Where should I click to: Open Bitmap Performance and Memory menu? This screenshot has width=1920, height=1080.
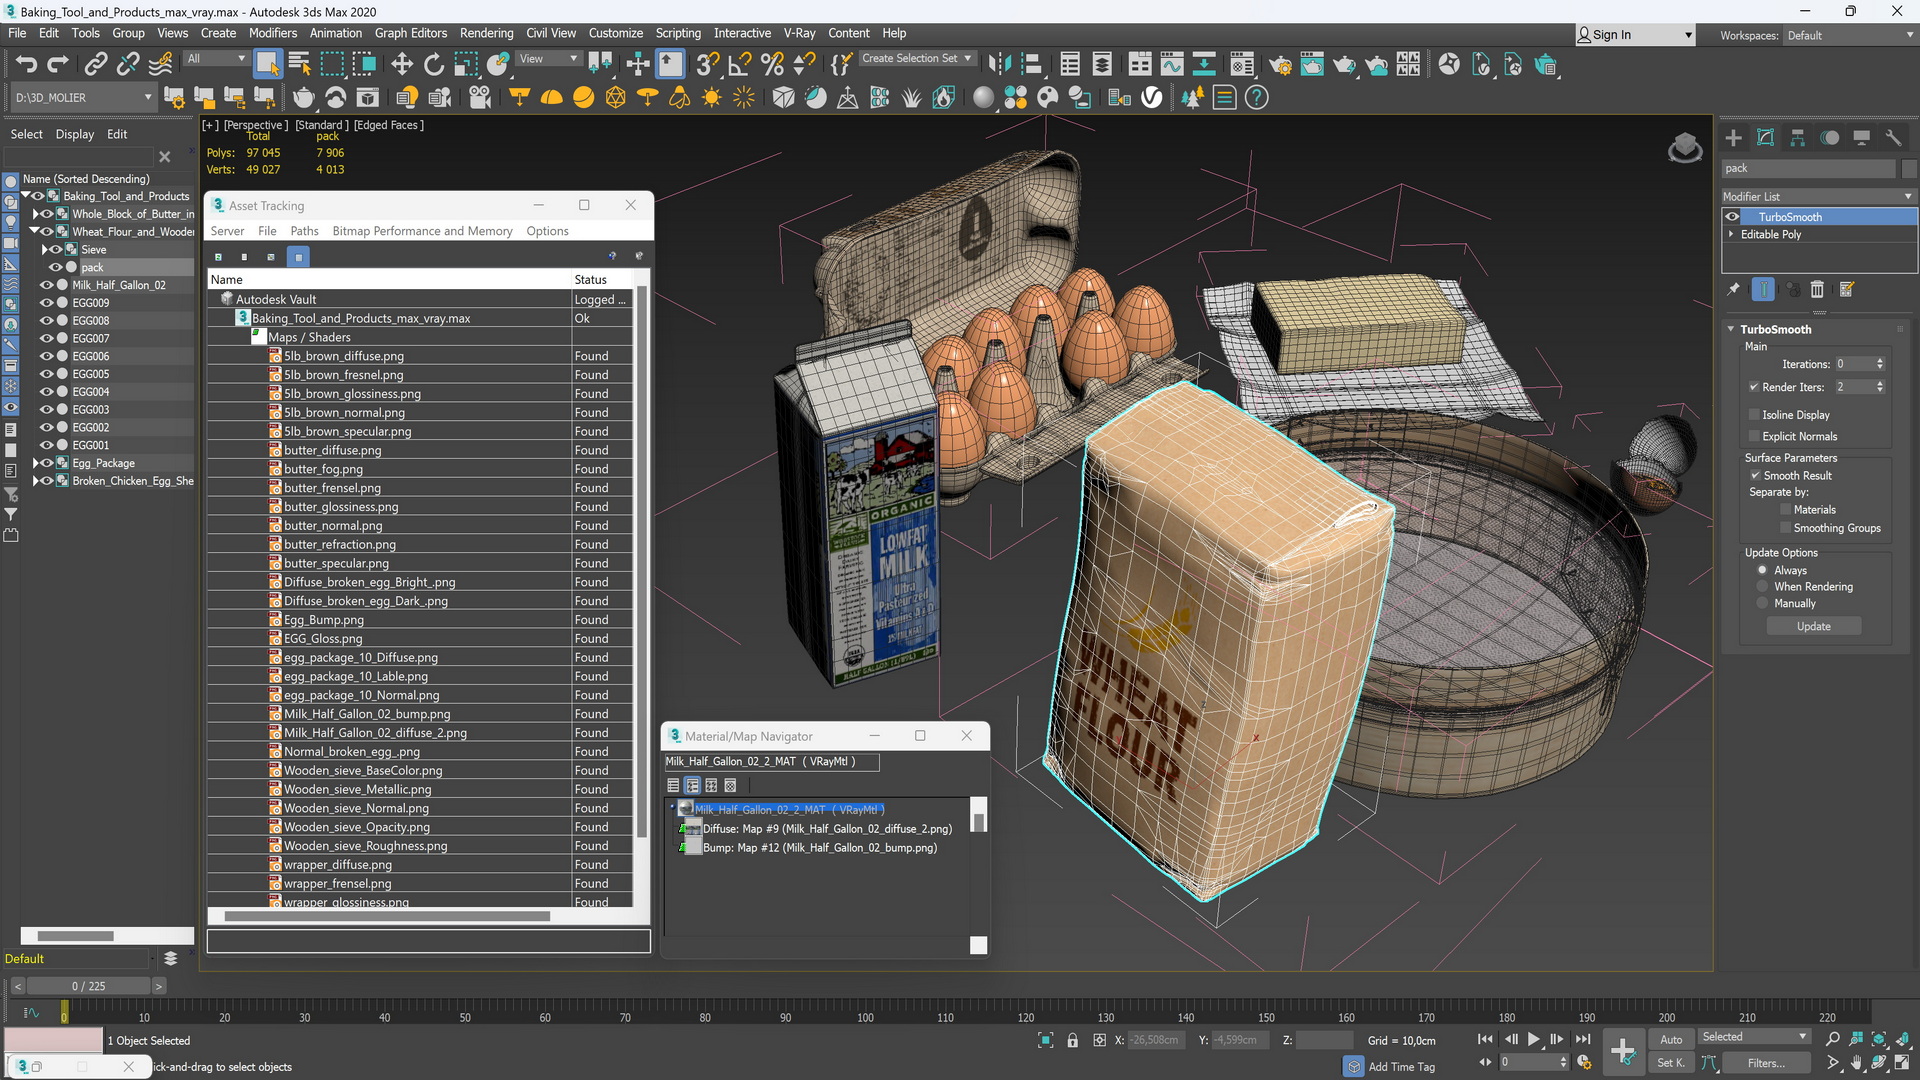[422, 231]
